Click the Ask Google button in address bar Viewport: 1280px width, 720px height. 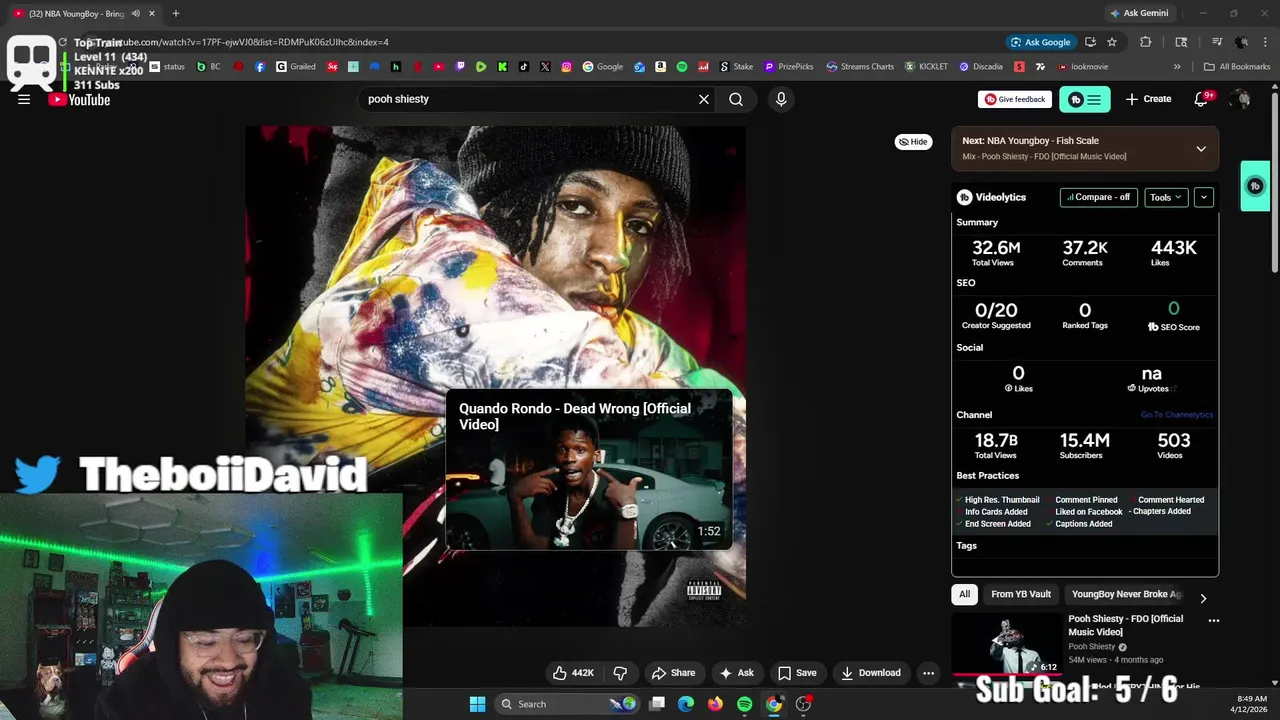coord(1041,42)
